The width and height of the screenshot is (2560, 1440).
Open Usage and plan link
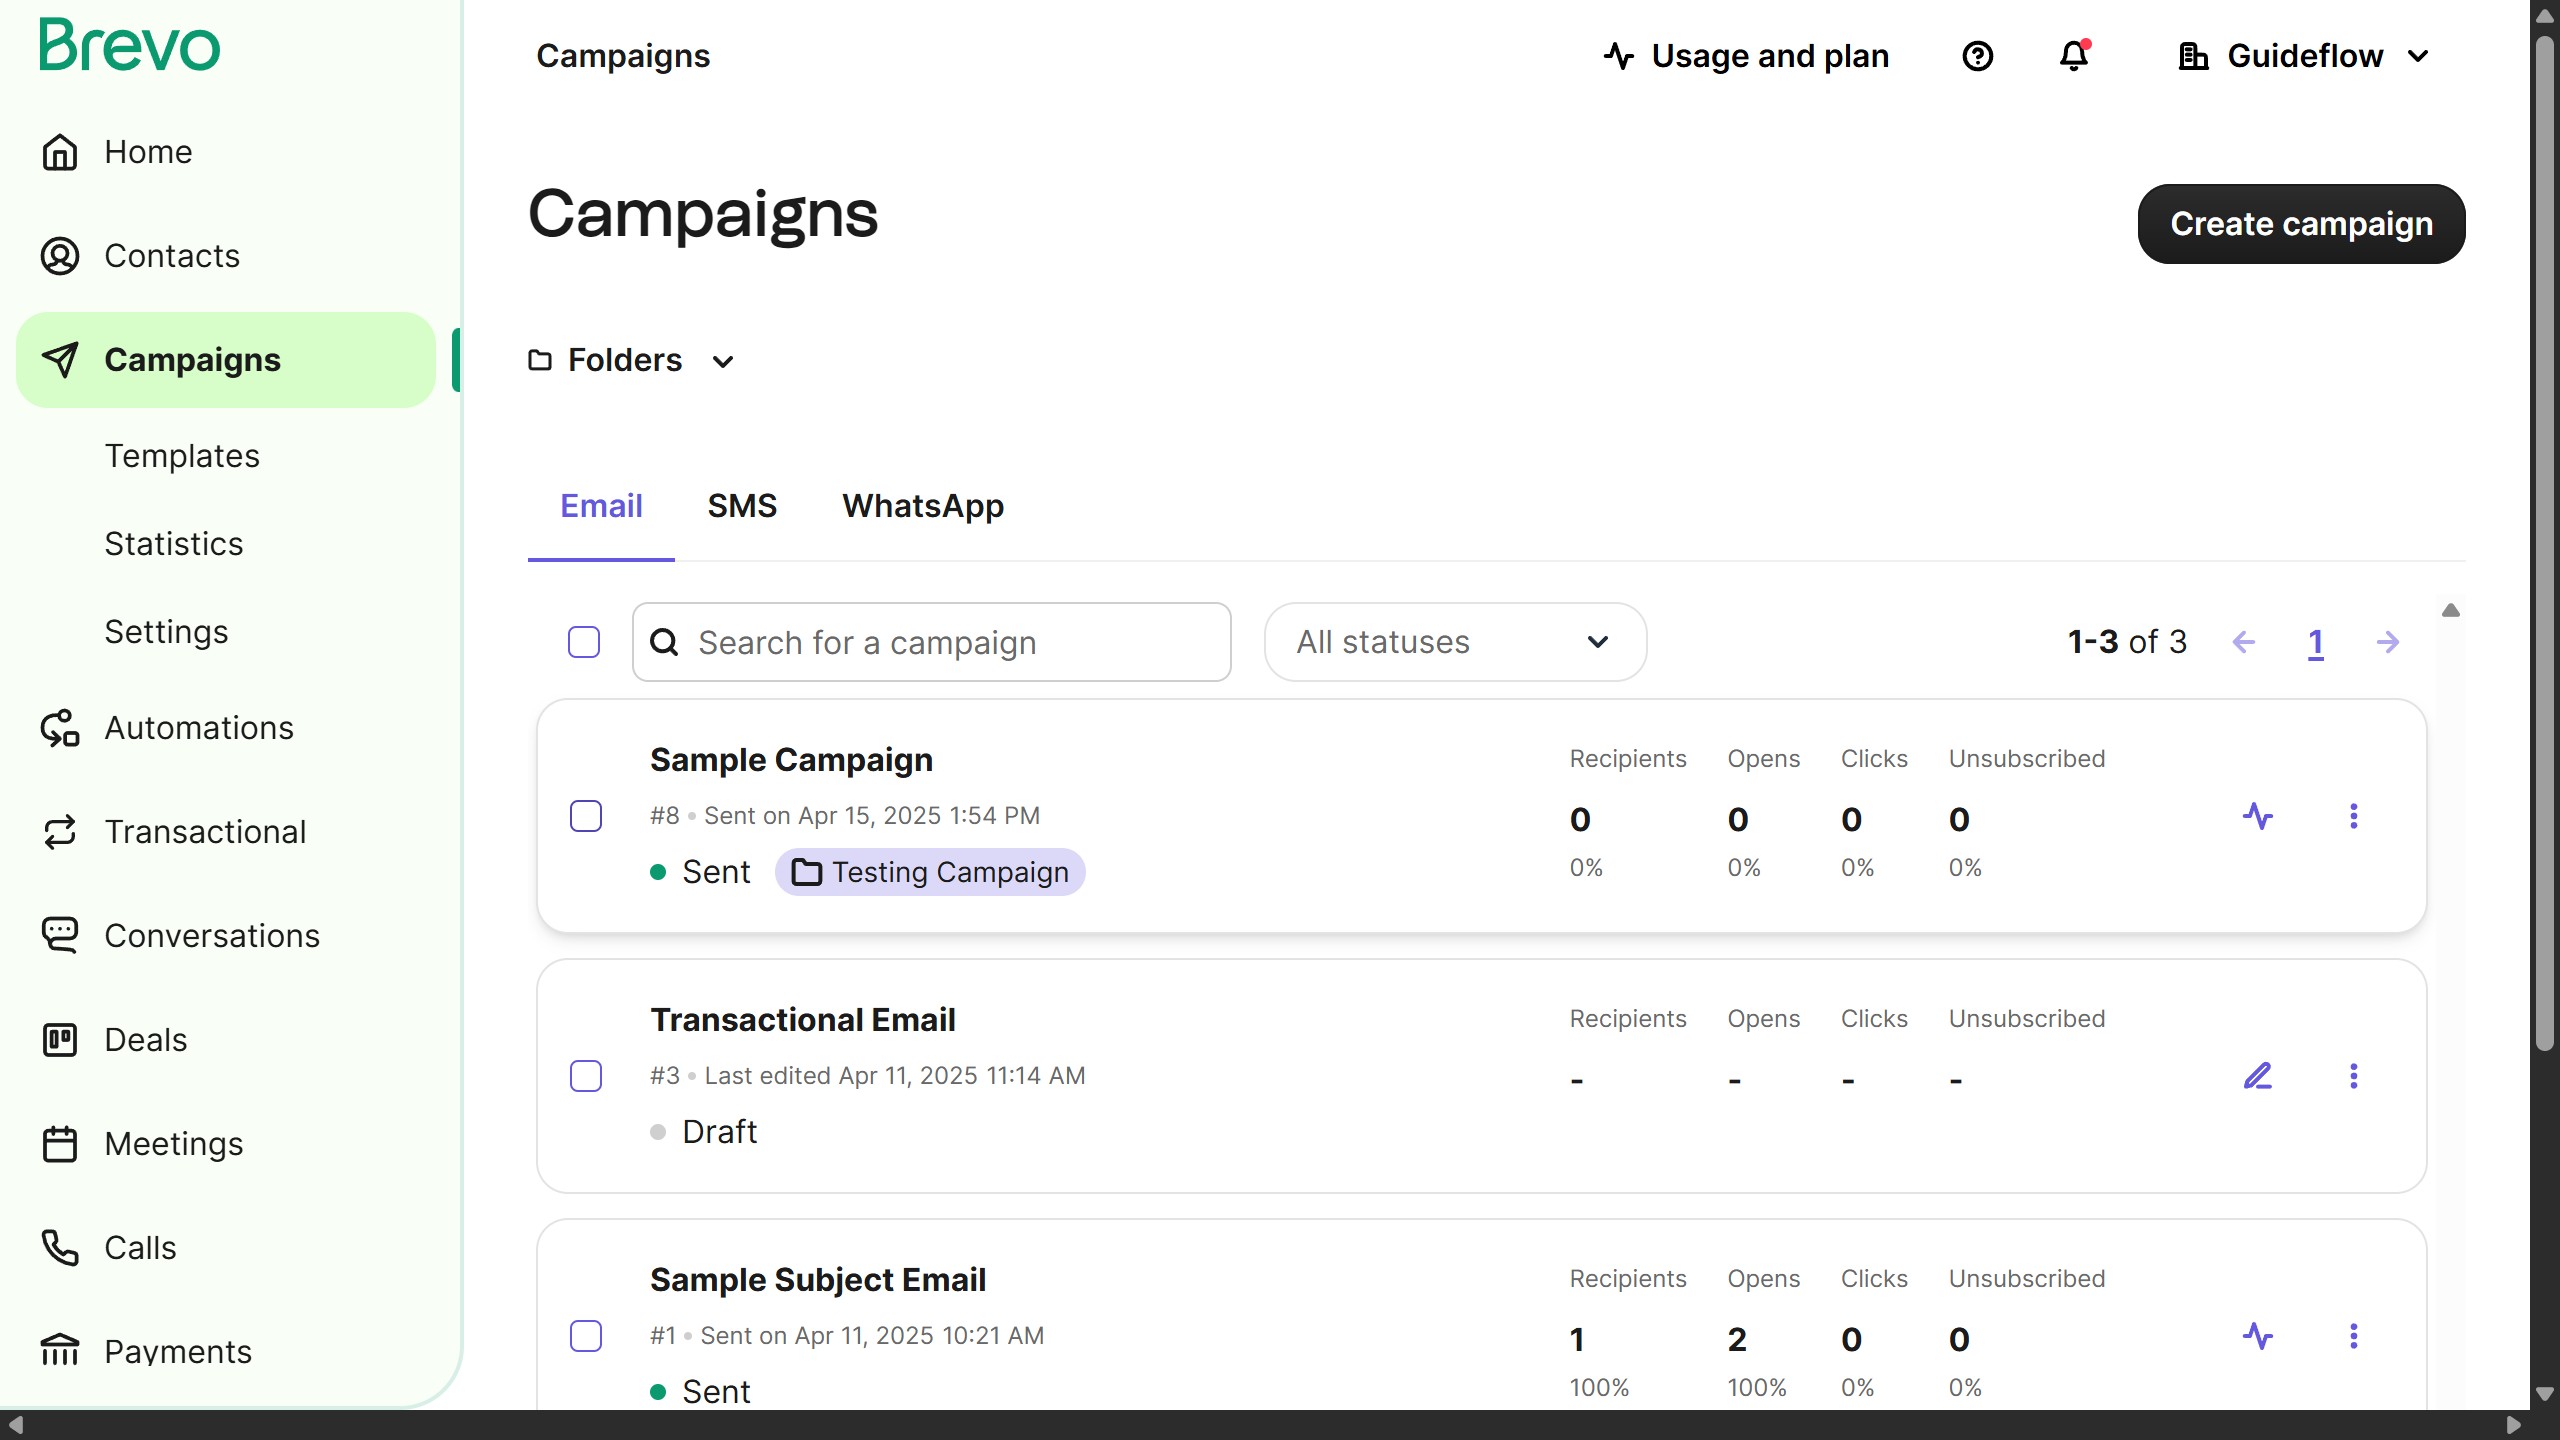[1746, 56]
